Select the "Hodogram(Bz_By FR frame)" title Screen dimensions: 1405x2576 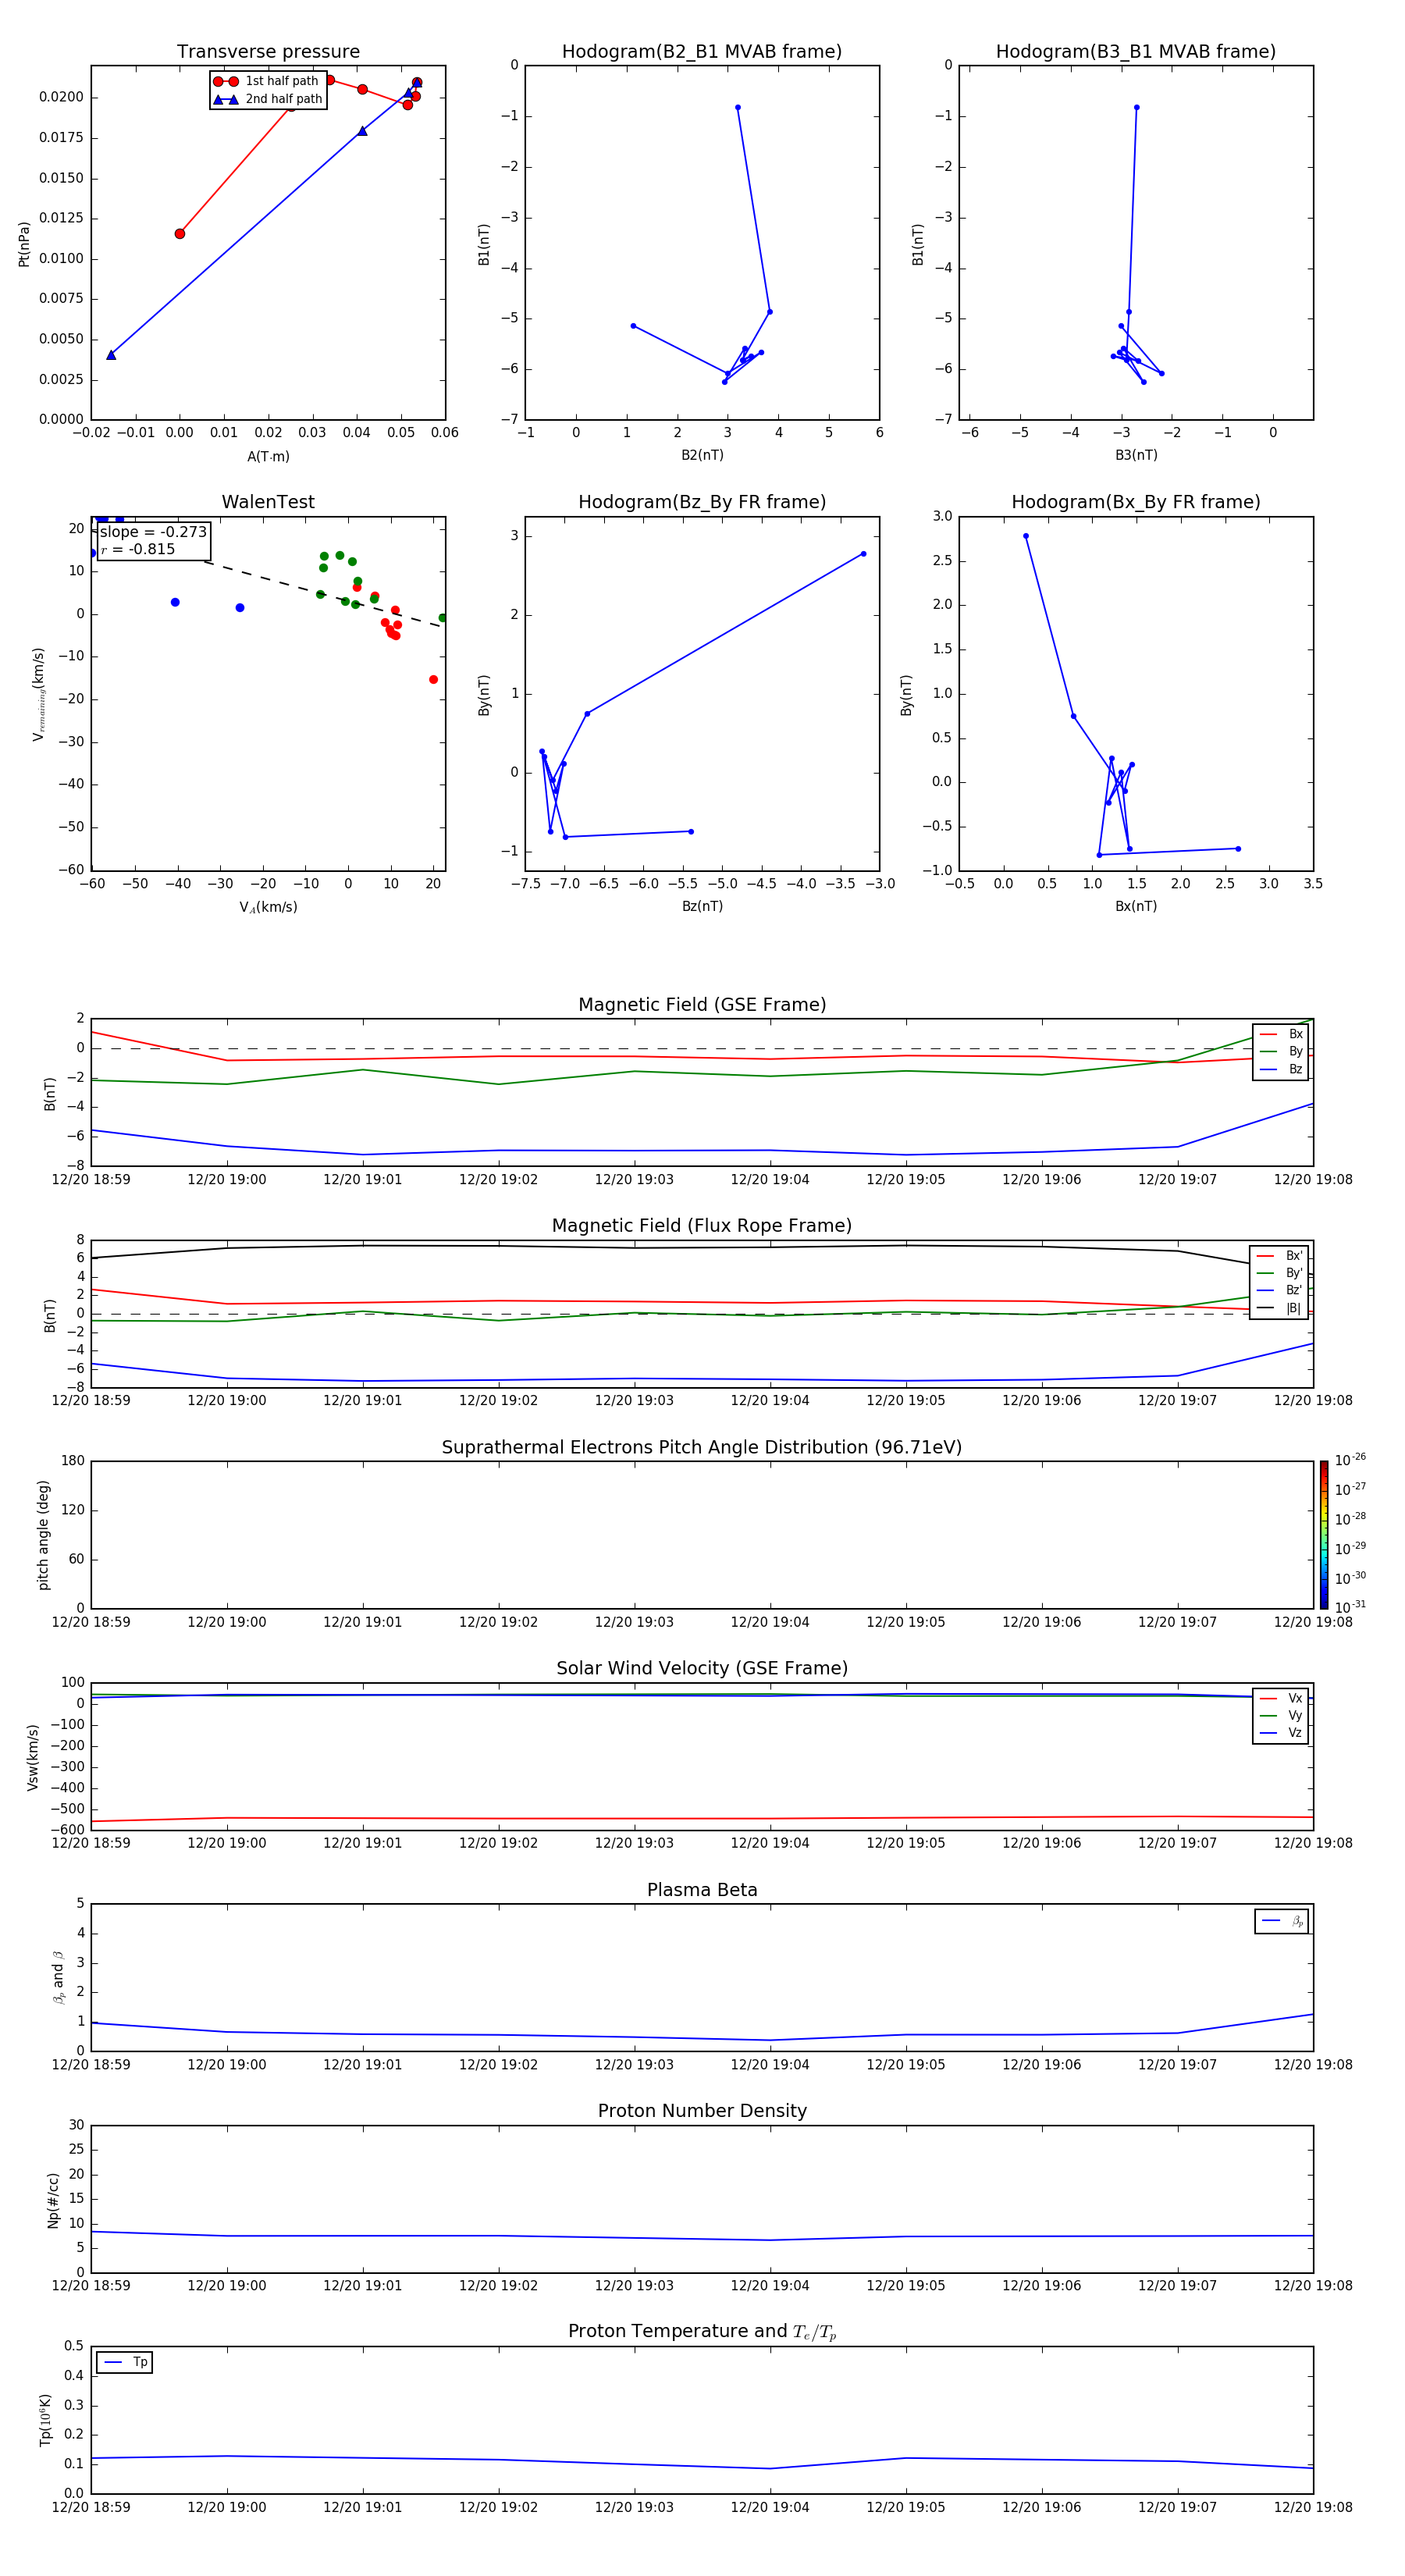pyautogui.click(x=702, y=502)
